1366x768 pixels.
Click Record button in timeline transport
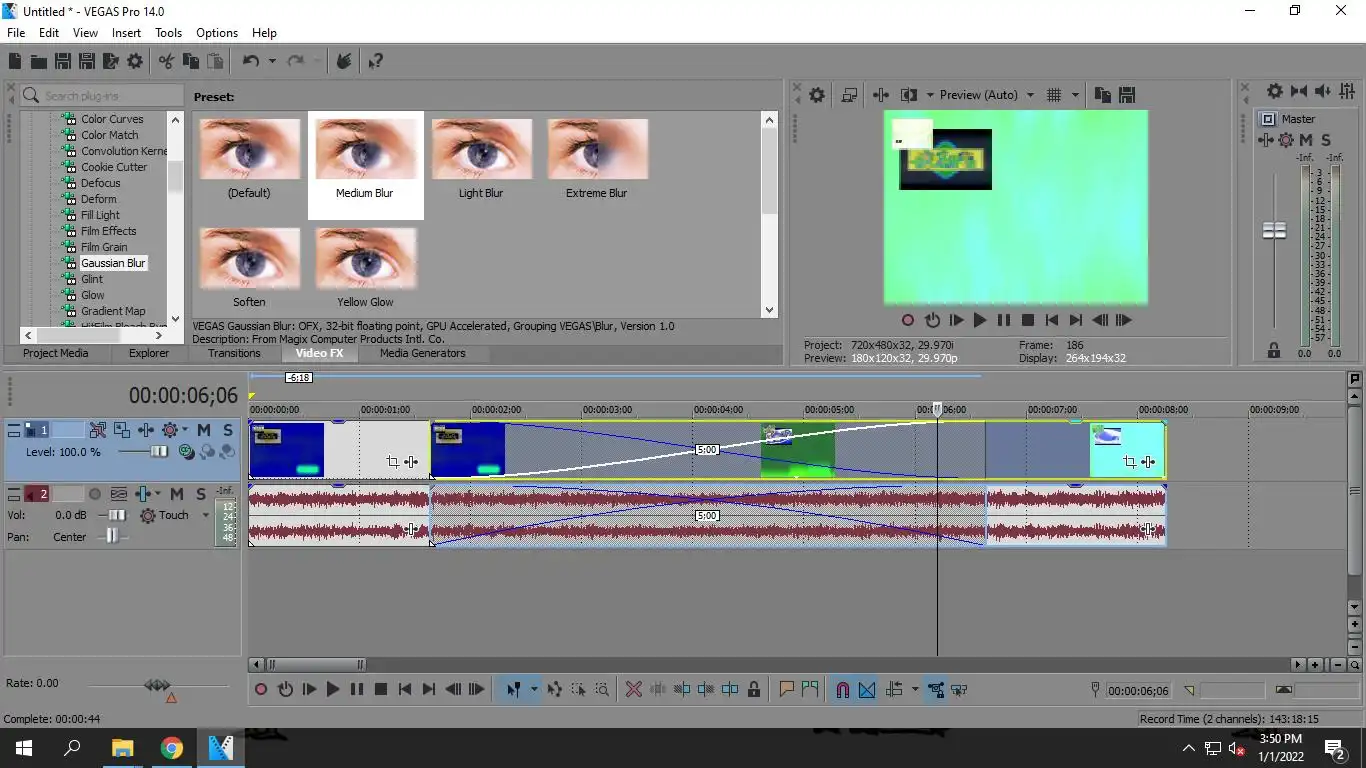pyautogui.click(x=261, y=690)
